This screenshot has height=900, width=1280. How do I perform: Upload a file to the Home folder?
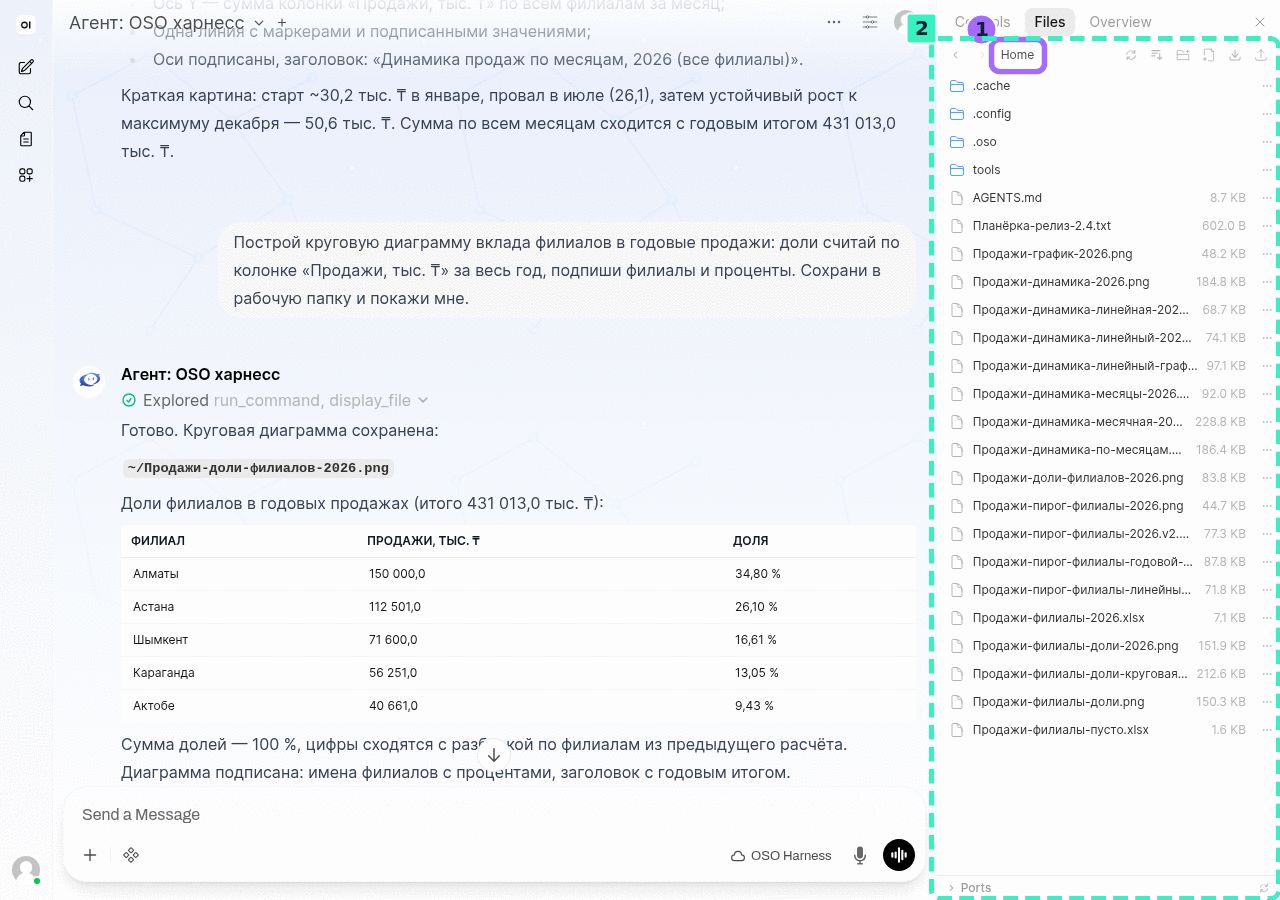pyautogui.click(x=1261, y=55)
